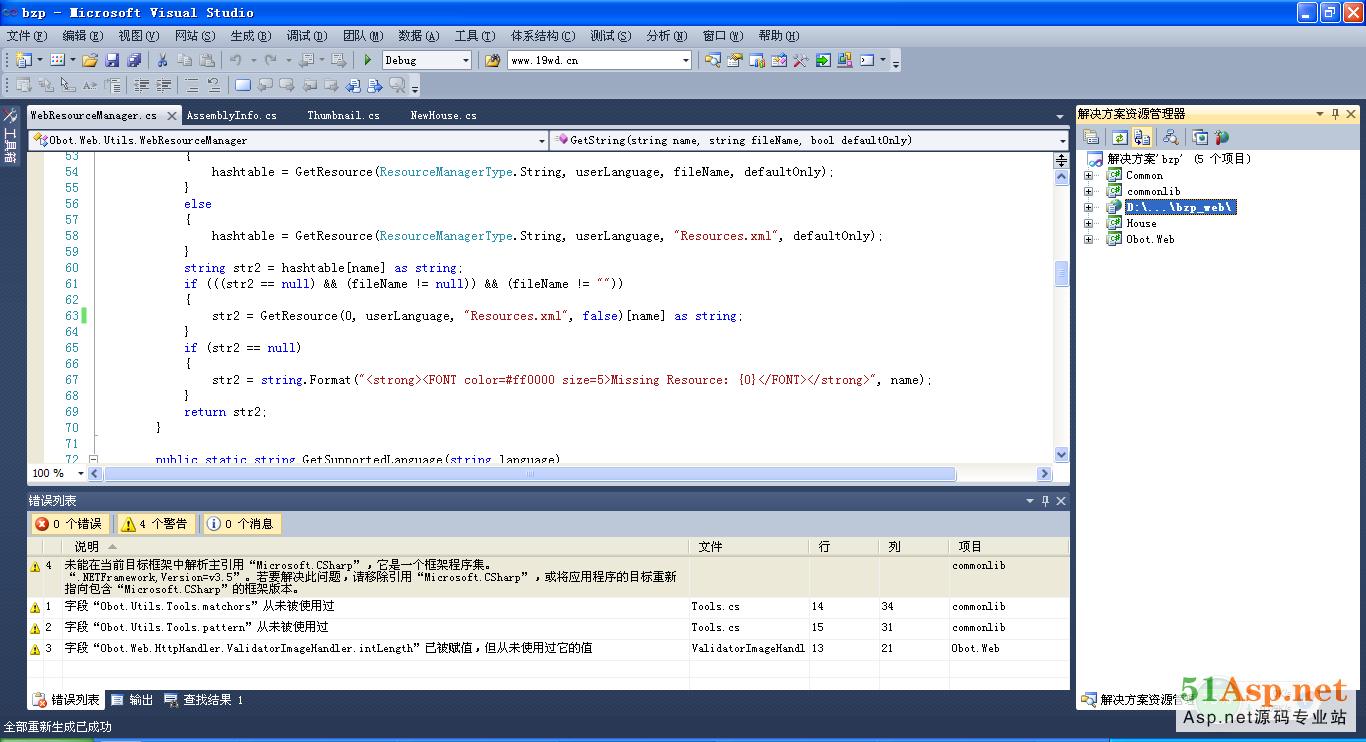The image size is (1366, 742).
Task: Switch to the 输出 output tab
Action: click(132, 700)
